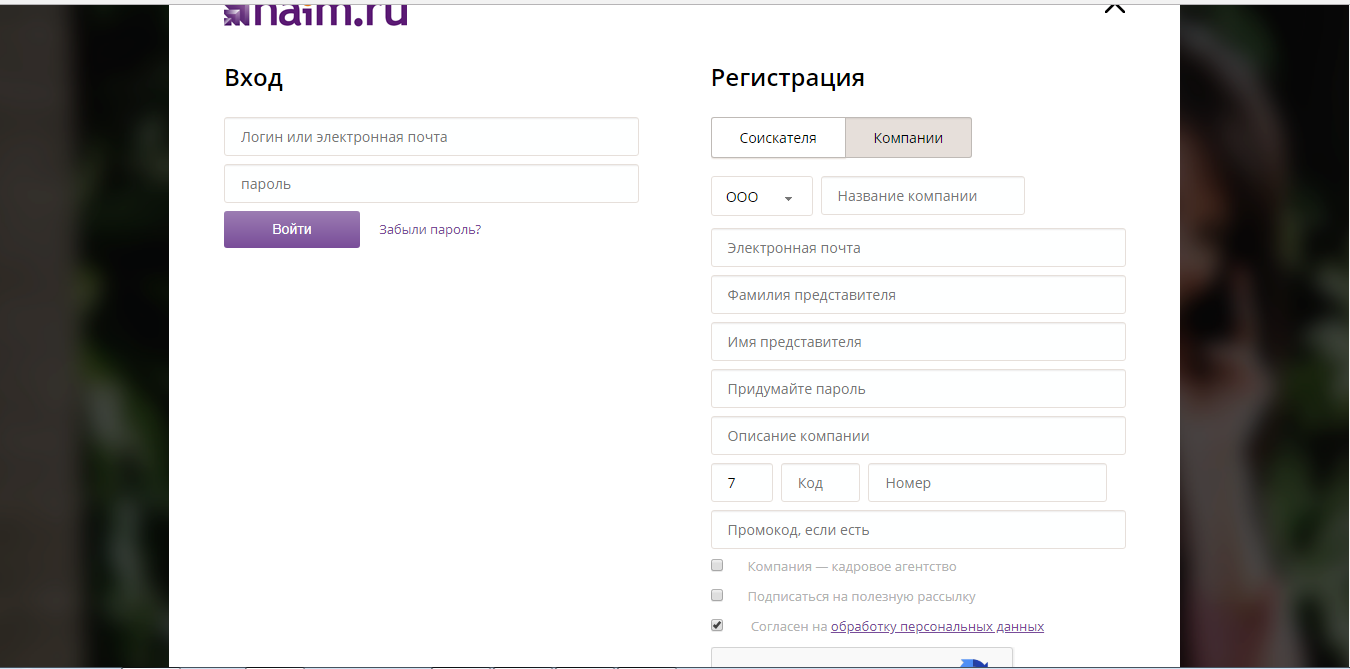This screenshot has width=1350, height=669.
Task: Follow the обработку персональных данных link
Action: click(x=937, y=626)
